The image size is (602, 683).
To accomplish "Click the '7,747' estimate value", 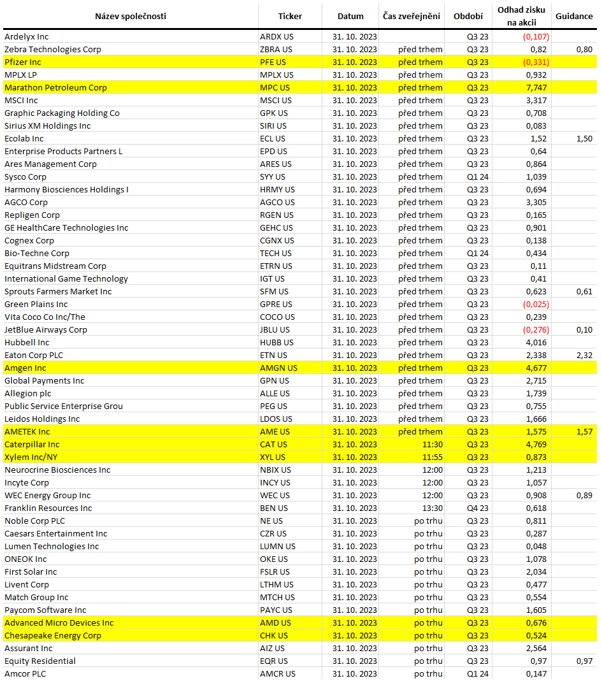I will click(x=536, y=88).
